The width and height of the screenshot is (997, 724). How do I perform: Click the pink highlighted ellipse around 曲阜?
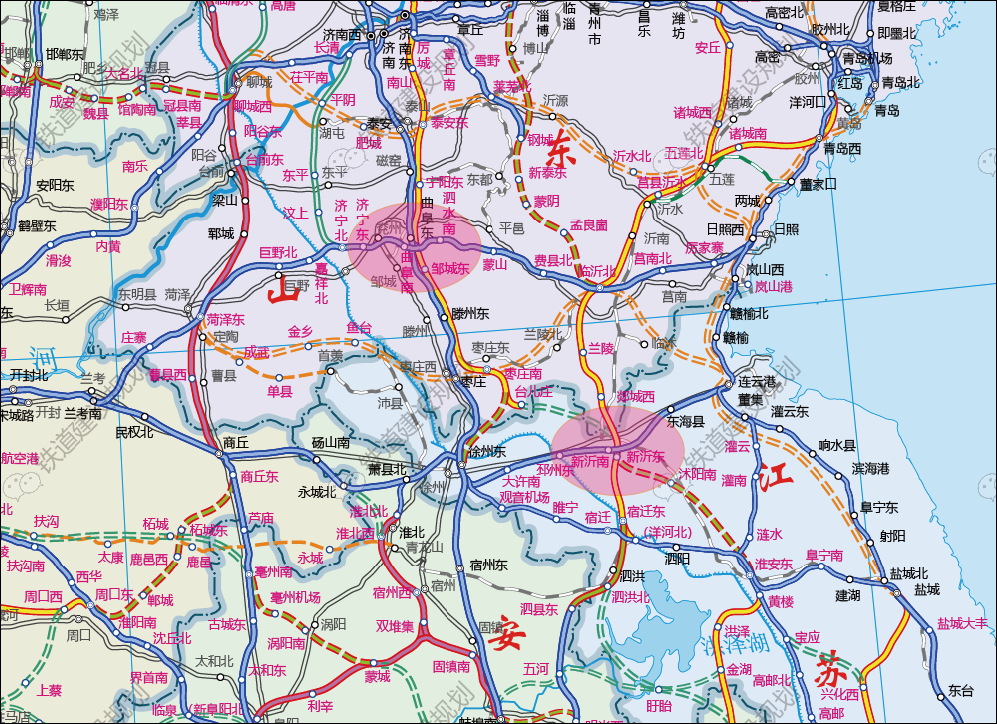(414, 247)
